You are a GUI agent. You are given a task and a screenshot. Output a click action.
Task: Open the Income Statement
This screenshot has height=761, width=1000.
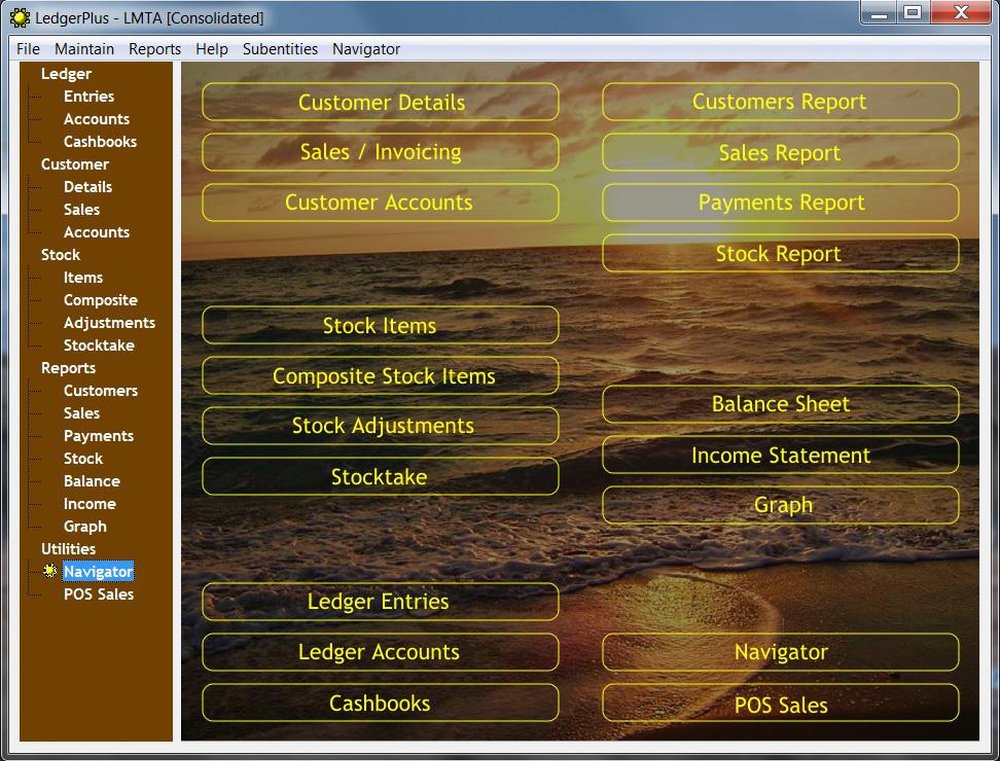click(x=780, y=455)
